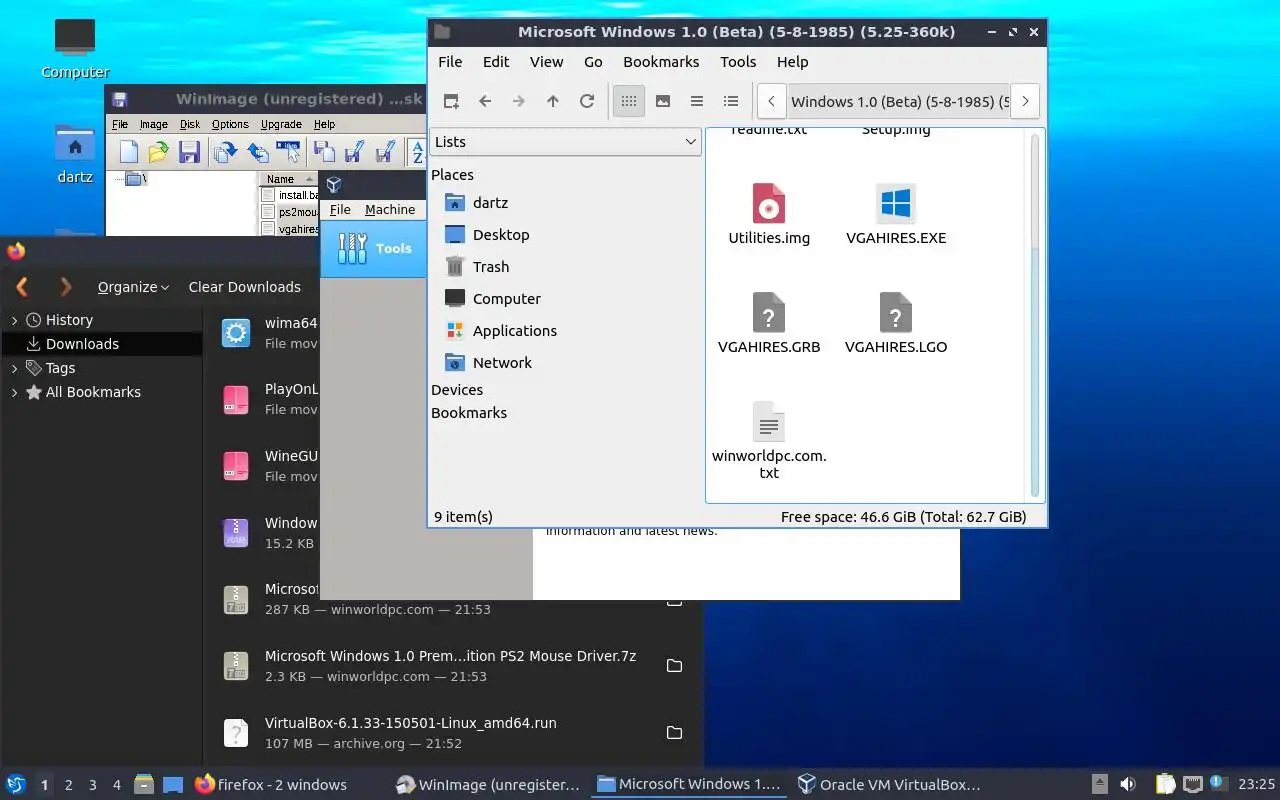Click Open image icon in WinImage toolbar
This screenshot has height=800, width=1280.
click(158, 152)
